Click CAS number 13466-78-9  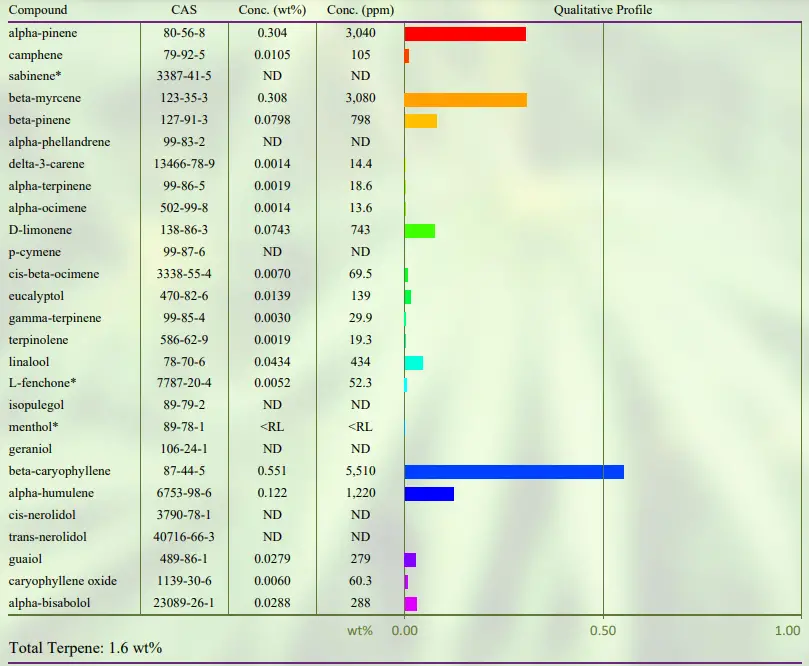(184, 164)
